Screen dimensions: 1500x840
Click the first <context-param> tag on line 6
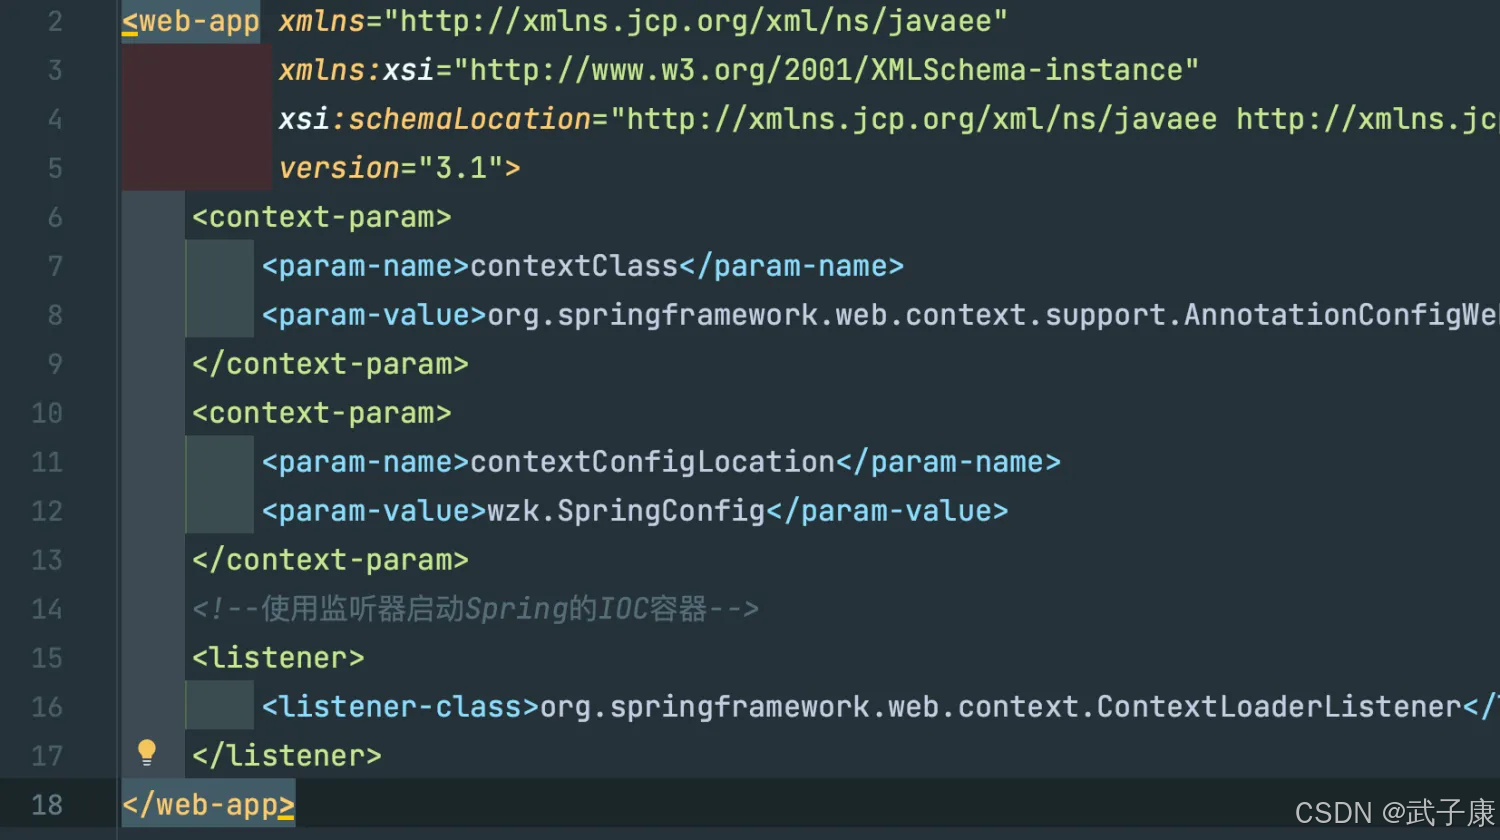pyautogui.click(x=322, y=217)
